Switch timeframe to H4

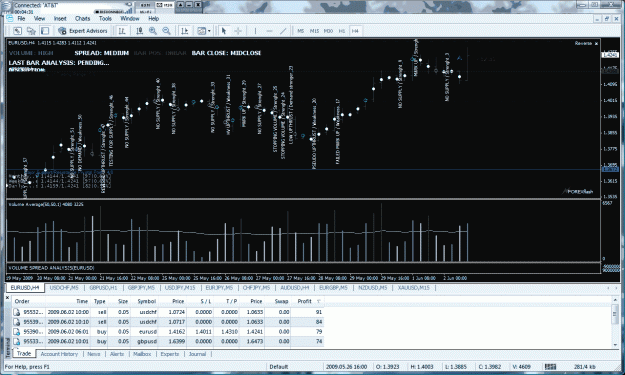355,31
